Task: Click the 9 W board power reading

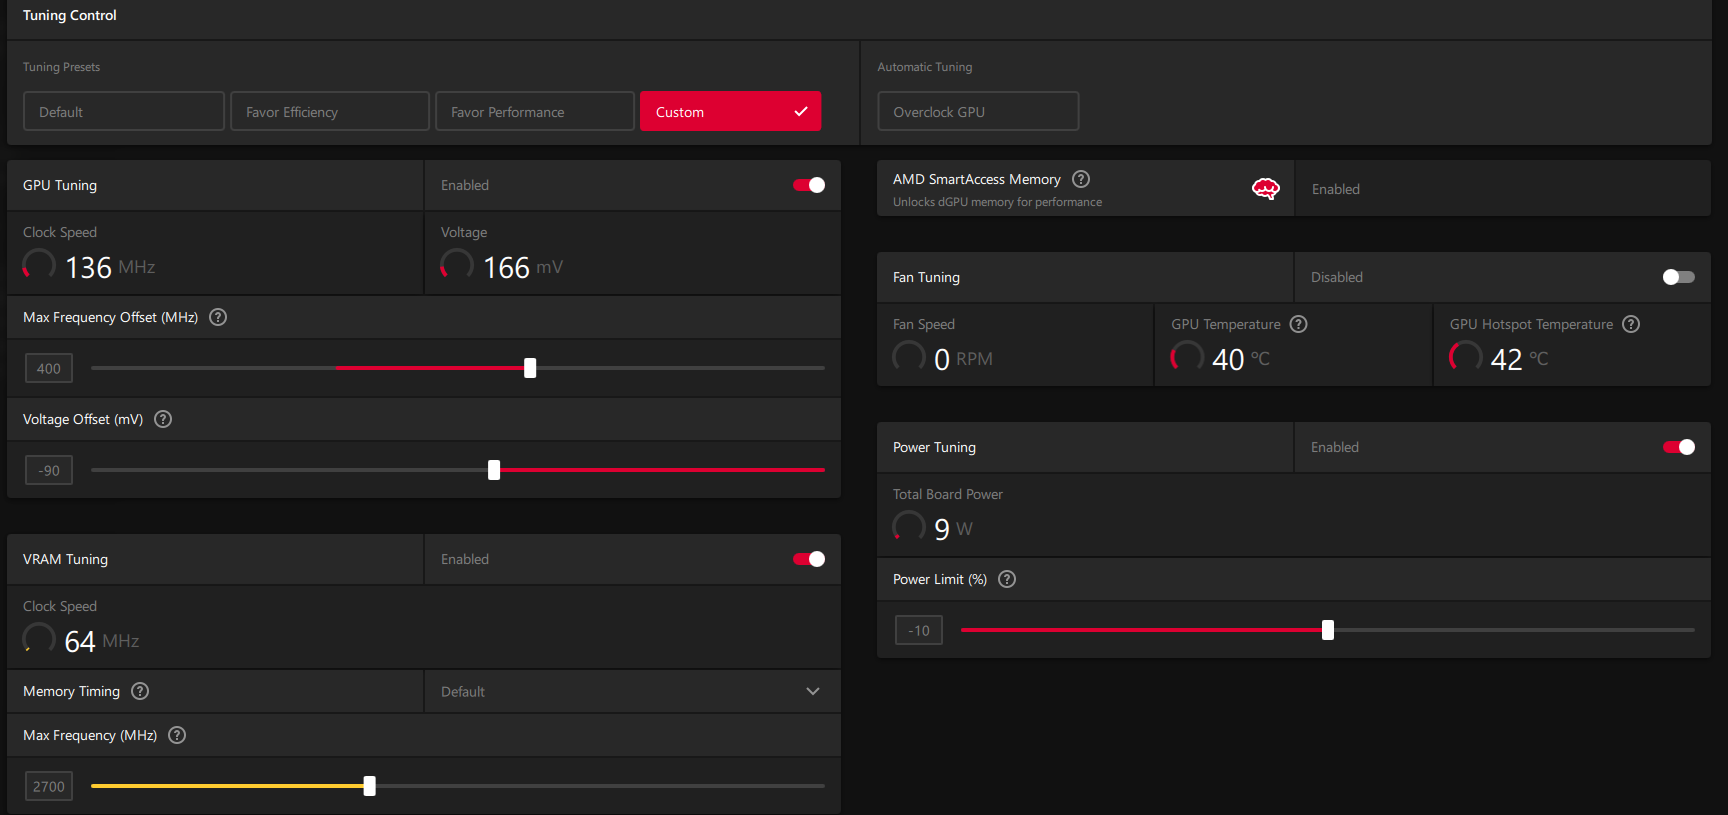Action: click(953, 529)
